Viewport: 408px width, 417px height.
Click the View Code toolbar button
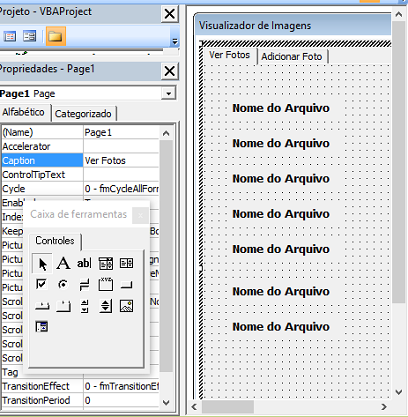click(x=10, y=36)
